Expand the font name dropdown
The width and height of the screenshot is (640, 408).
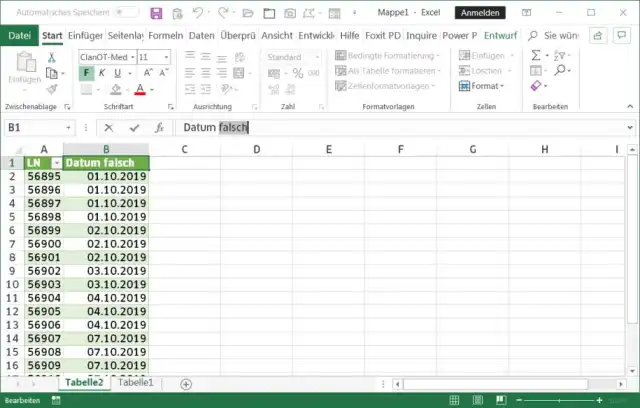coord(130,57)
